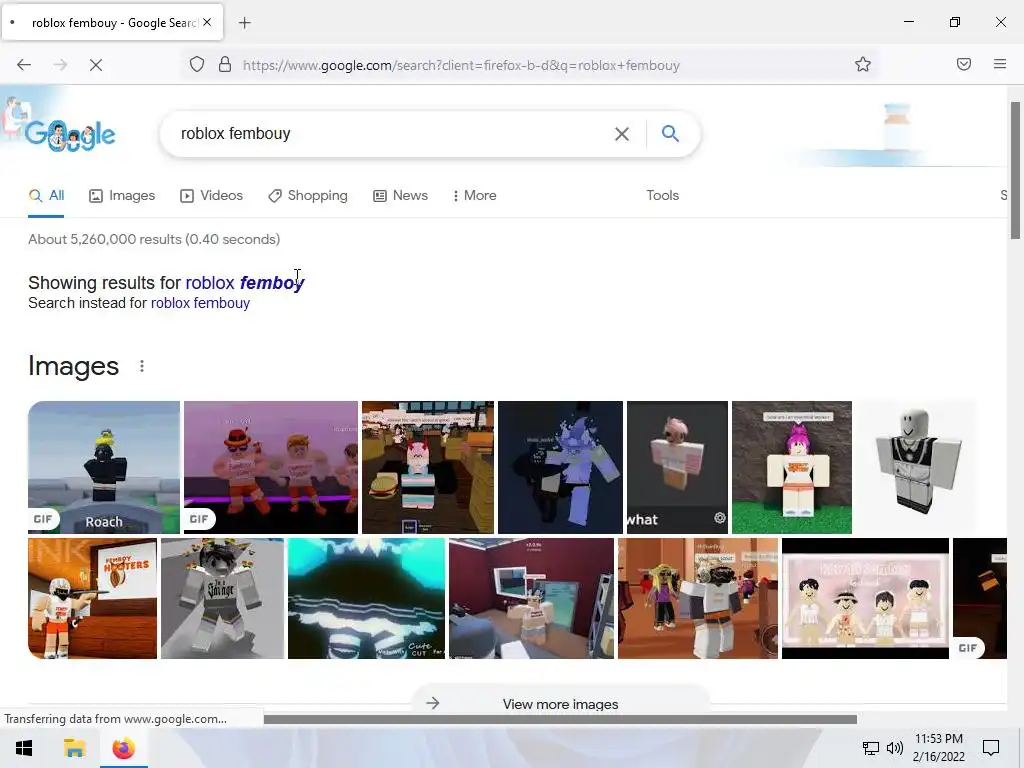Select the All search tab

46,195
